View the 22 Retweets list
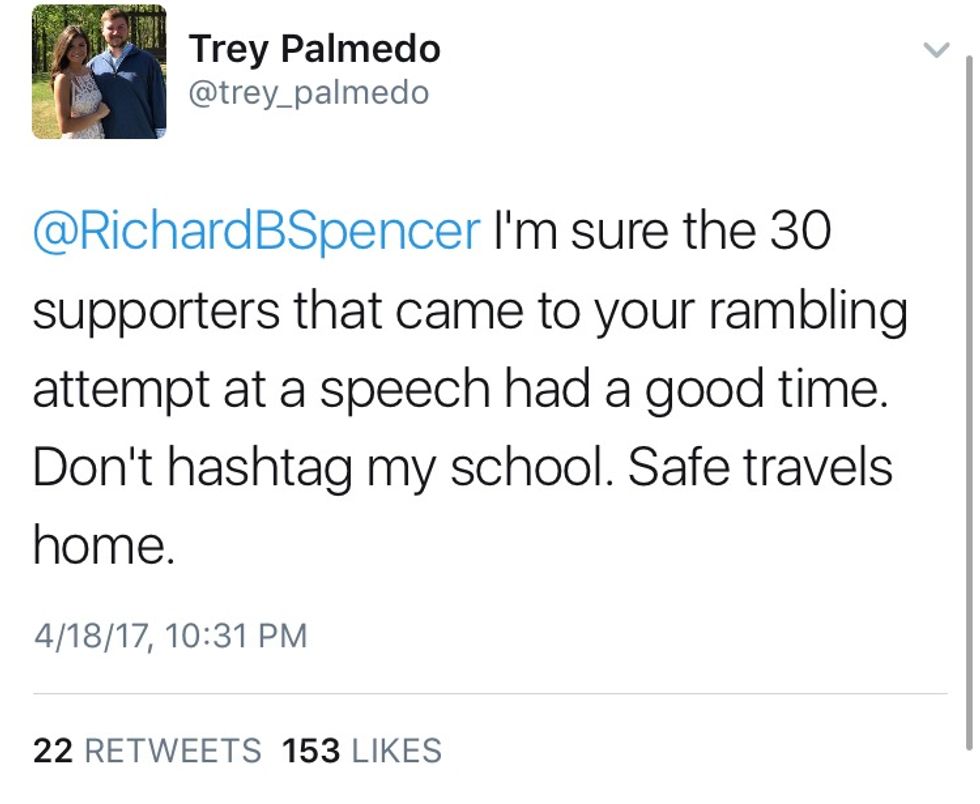Screen dimensions: 980x804 coord(147,750)
